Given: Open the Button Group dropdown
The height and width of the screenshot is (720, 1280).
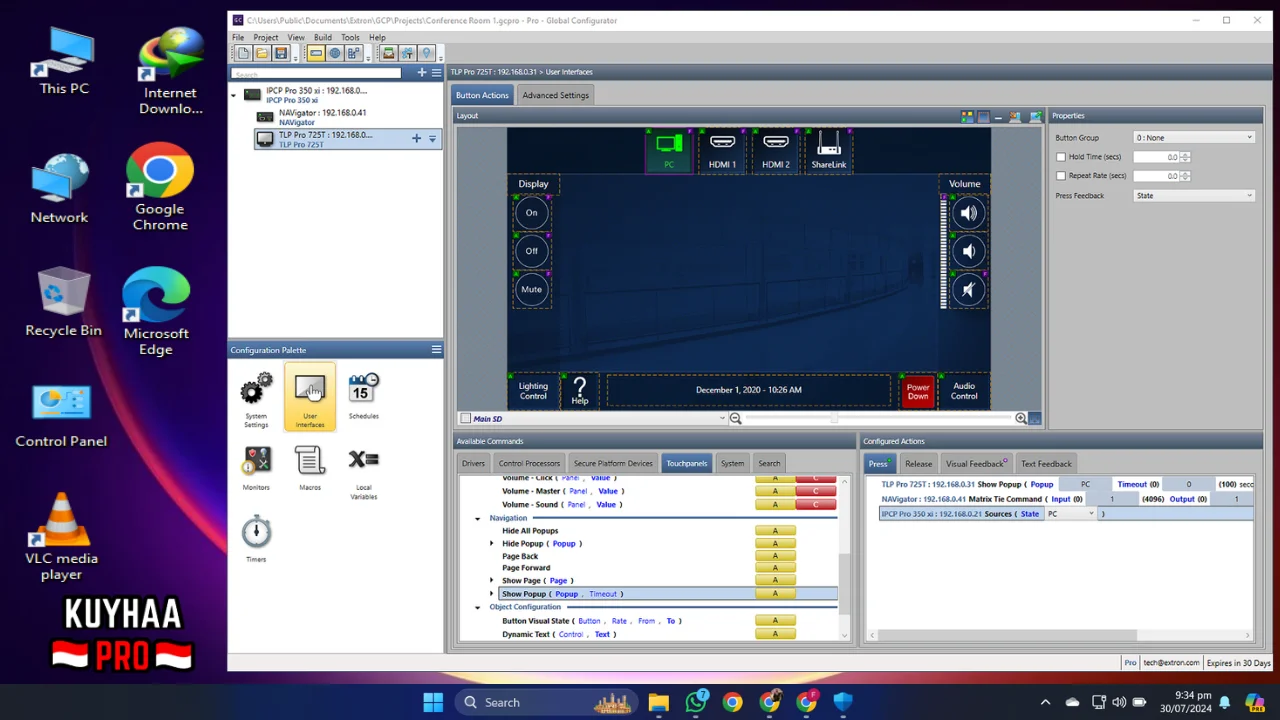Looking at the screenshot, I should tap(1193, 138).
